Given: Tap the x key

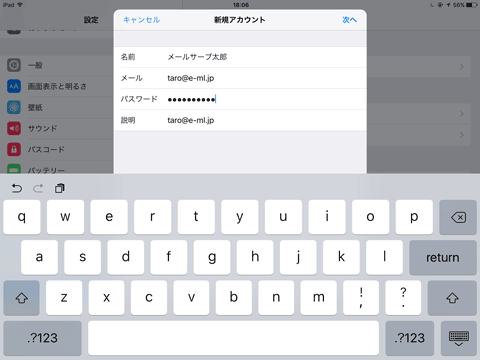Looking at the screenshot, I should pos(106,298).
